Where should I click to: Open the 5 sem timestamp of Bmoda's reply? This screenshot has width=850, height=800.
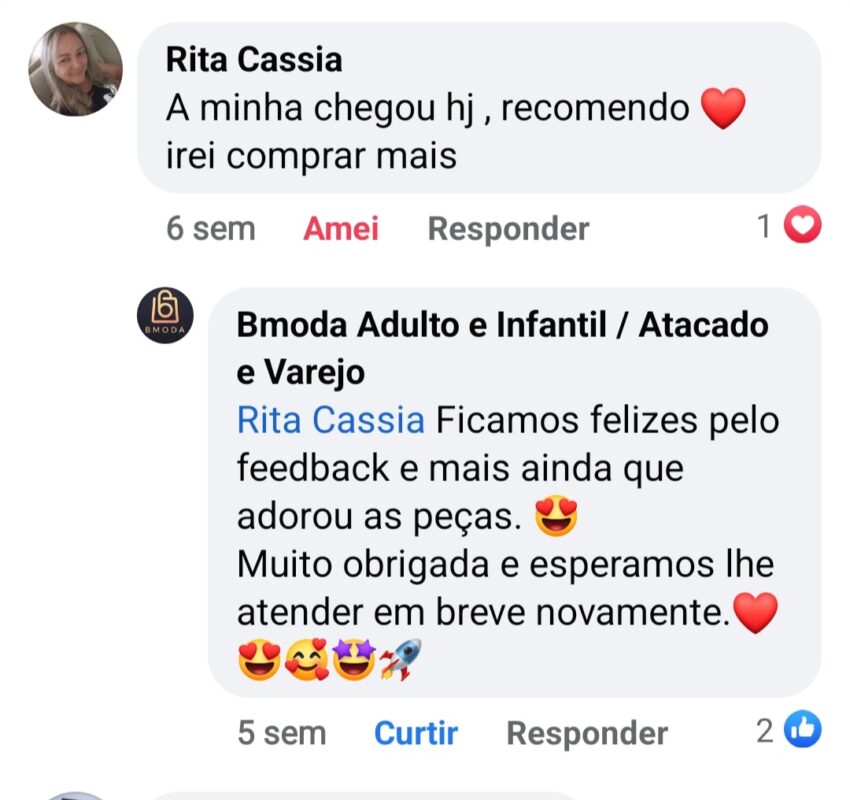coord(281,733)
